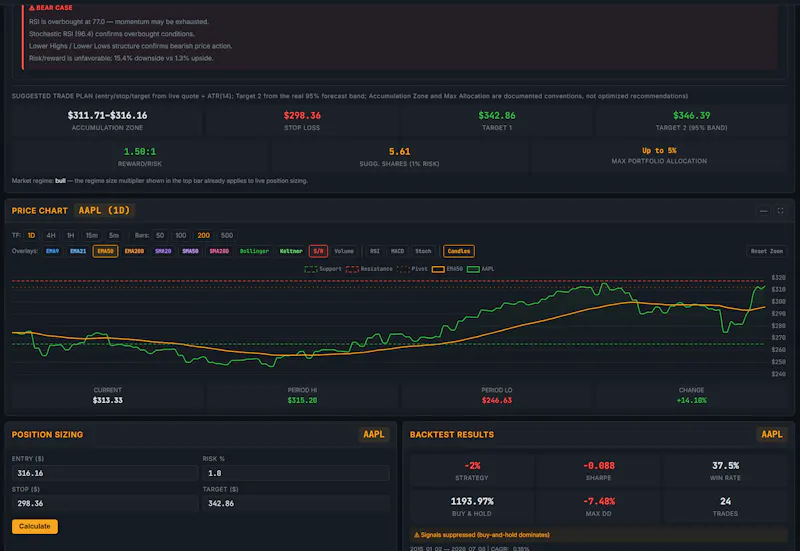Enable the SMA20 overlay
The image size is (800, 551).
tap(163, 251)
